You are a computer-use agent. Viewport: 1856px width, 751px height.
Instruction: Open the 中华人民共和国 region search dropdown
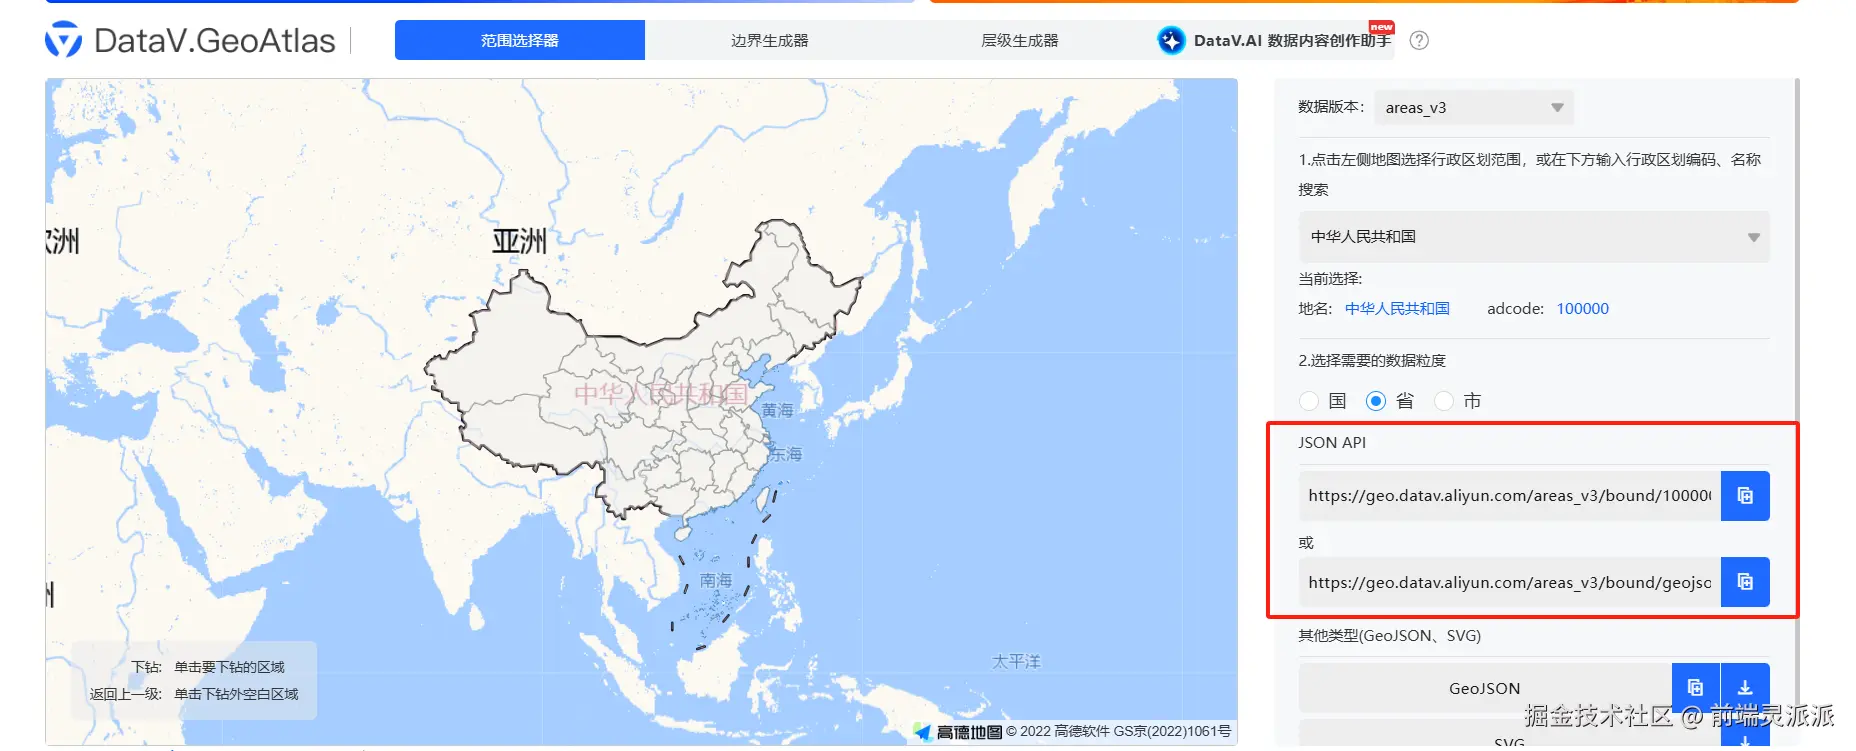coord(1534,237)
